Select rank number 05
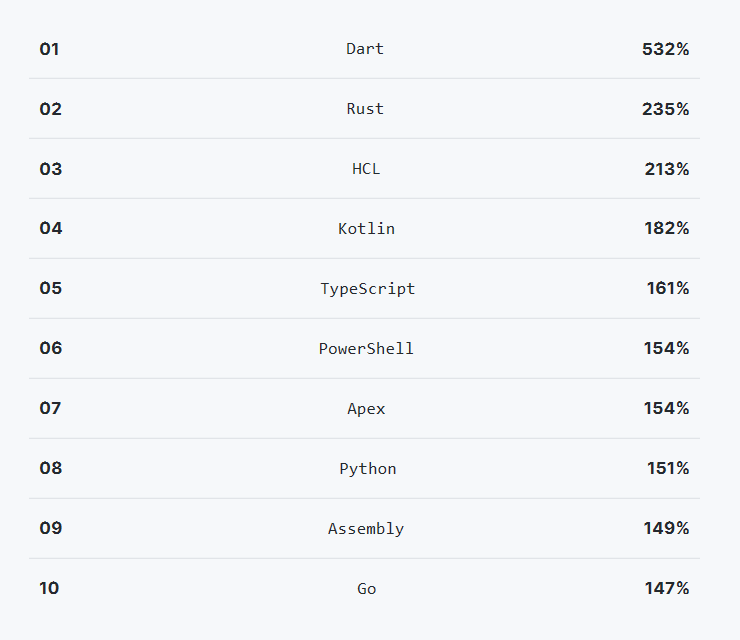Viewport: 740px width, 640px height. 50,288
